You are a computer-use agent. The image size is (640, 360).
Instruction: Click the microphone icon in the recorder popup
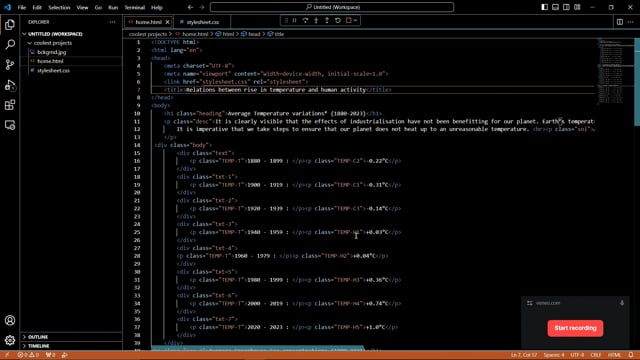click(x=622, y=303)
